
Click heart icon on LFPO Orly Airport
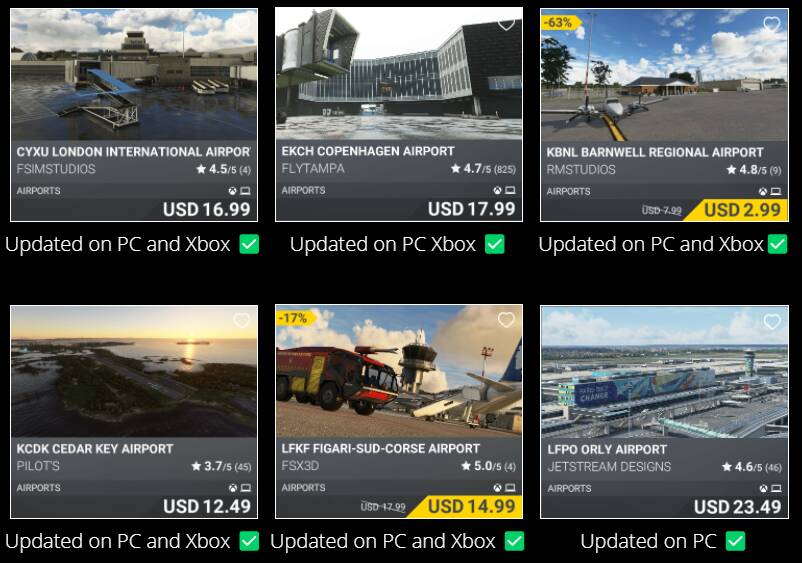(x=772, y=321)
